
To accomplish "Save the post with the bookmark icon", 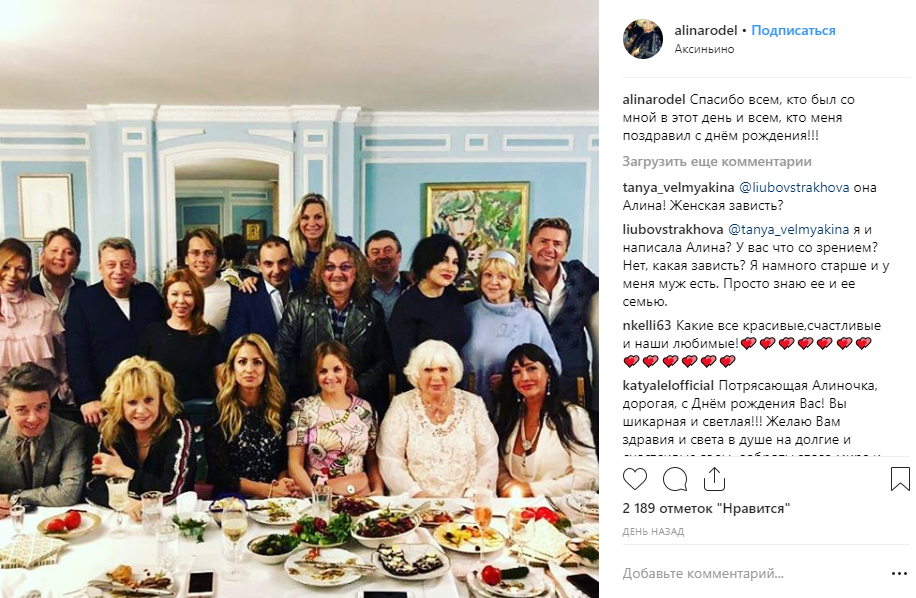I will tap(899, 479).
